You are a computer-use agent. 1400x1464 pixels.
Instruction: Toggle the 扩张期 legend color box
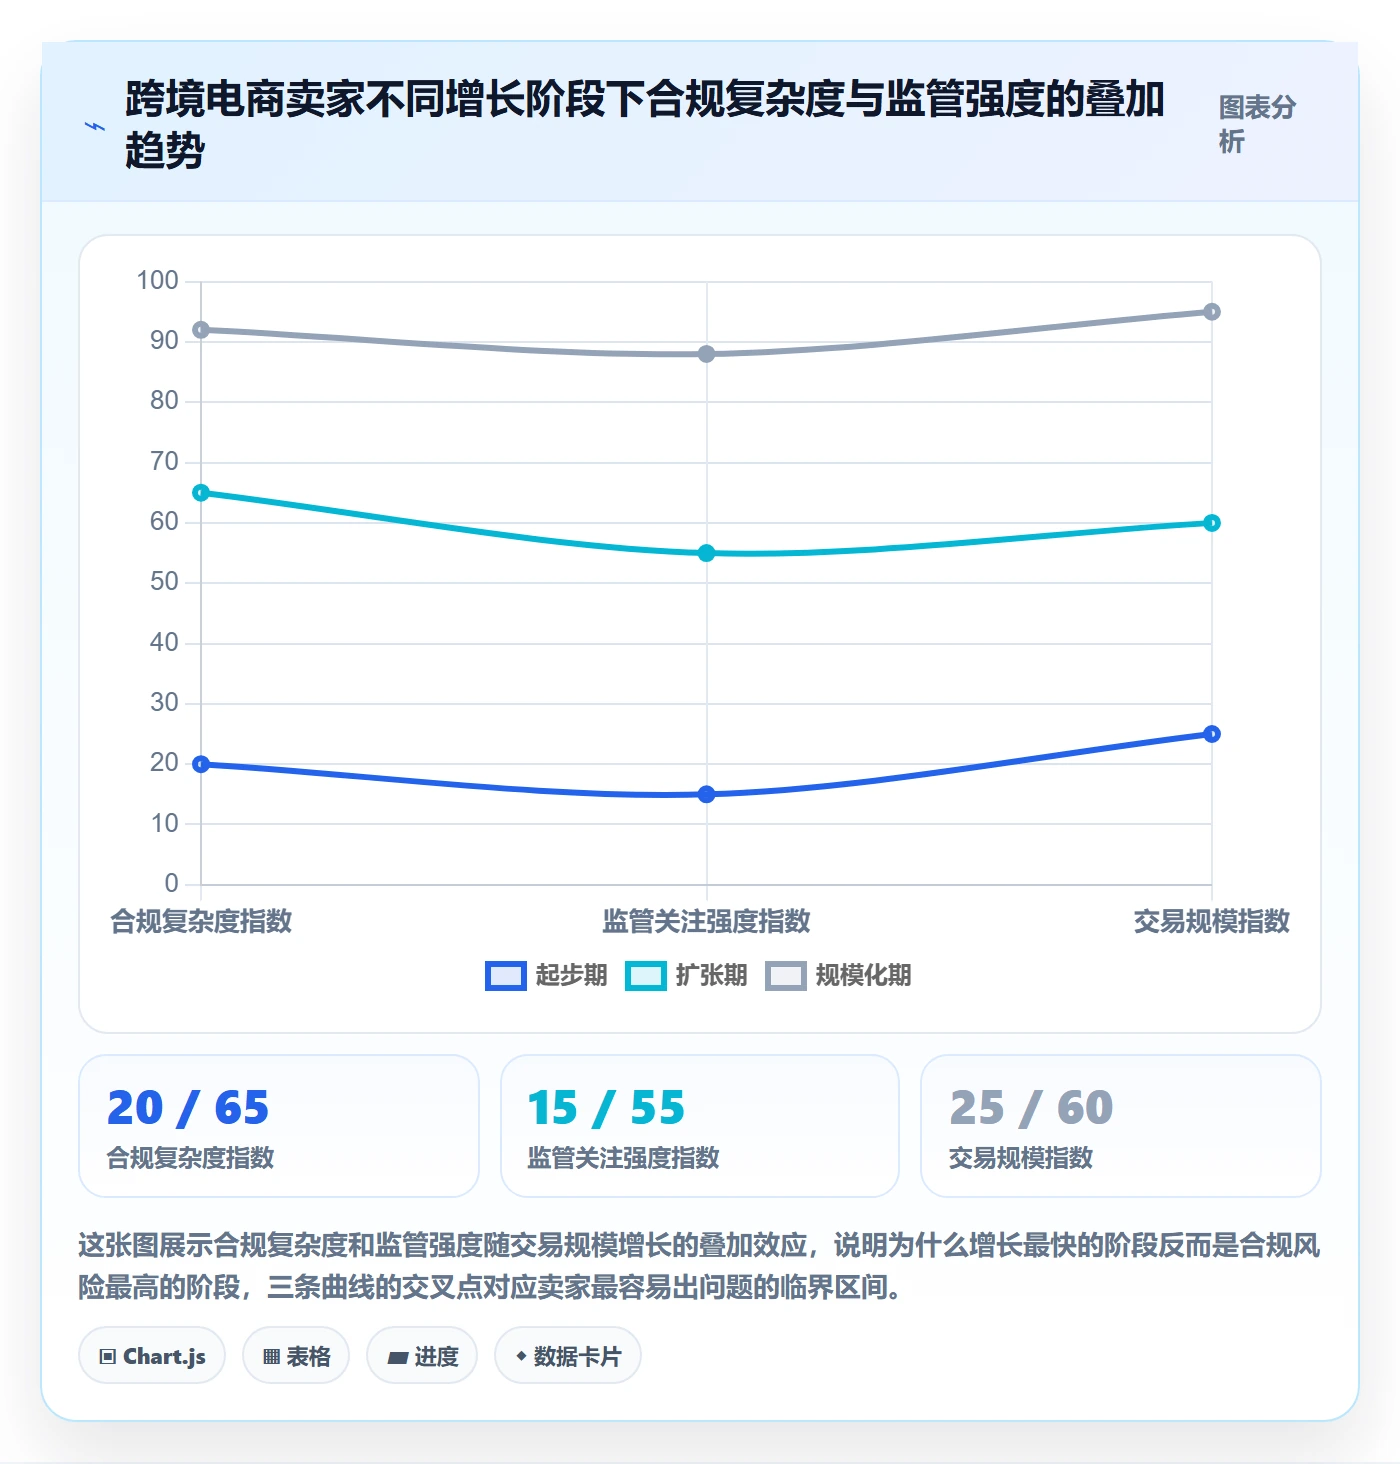[646, 976]
